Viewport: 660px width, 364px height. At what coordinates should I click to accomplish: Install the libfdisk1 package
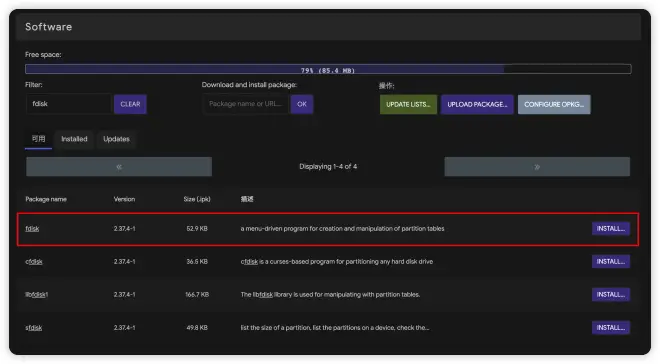(611, 295)
